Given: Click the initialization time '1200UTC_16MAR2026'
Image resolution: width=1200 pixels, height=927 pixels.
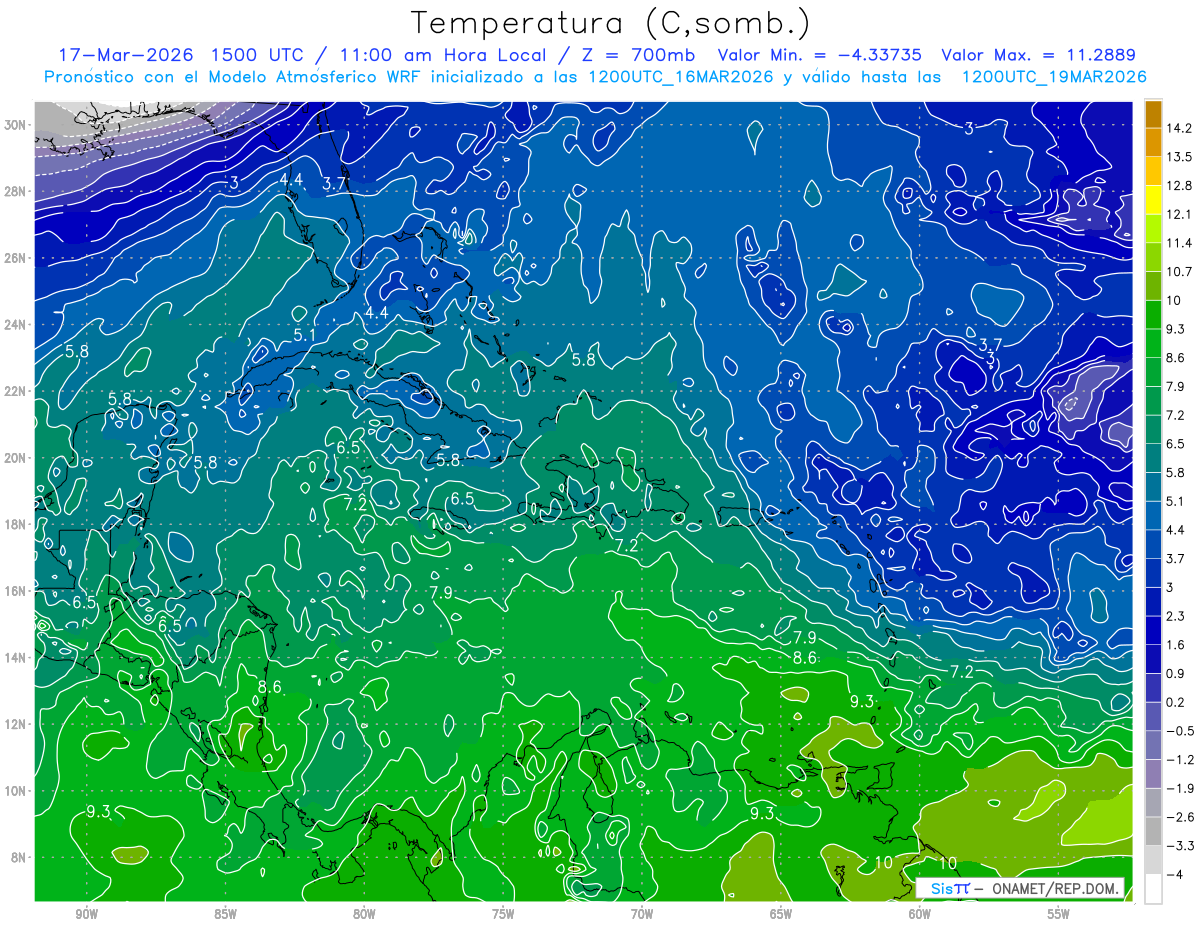Looking at the screenshot, I should (x=680, y=77).
